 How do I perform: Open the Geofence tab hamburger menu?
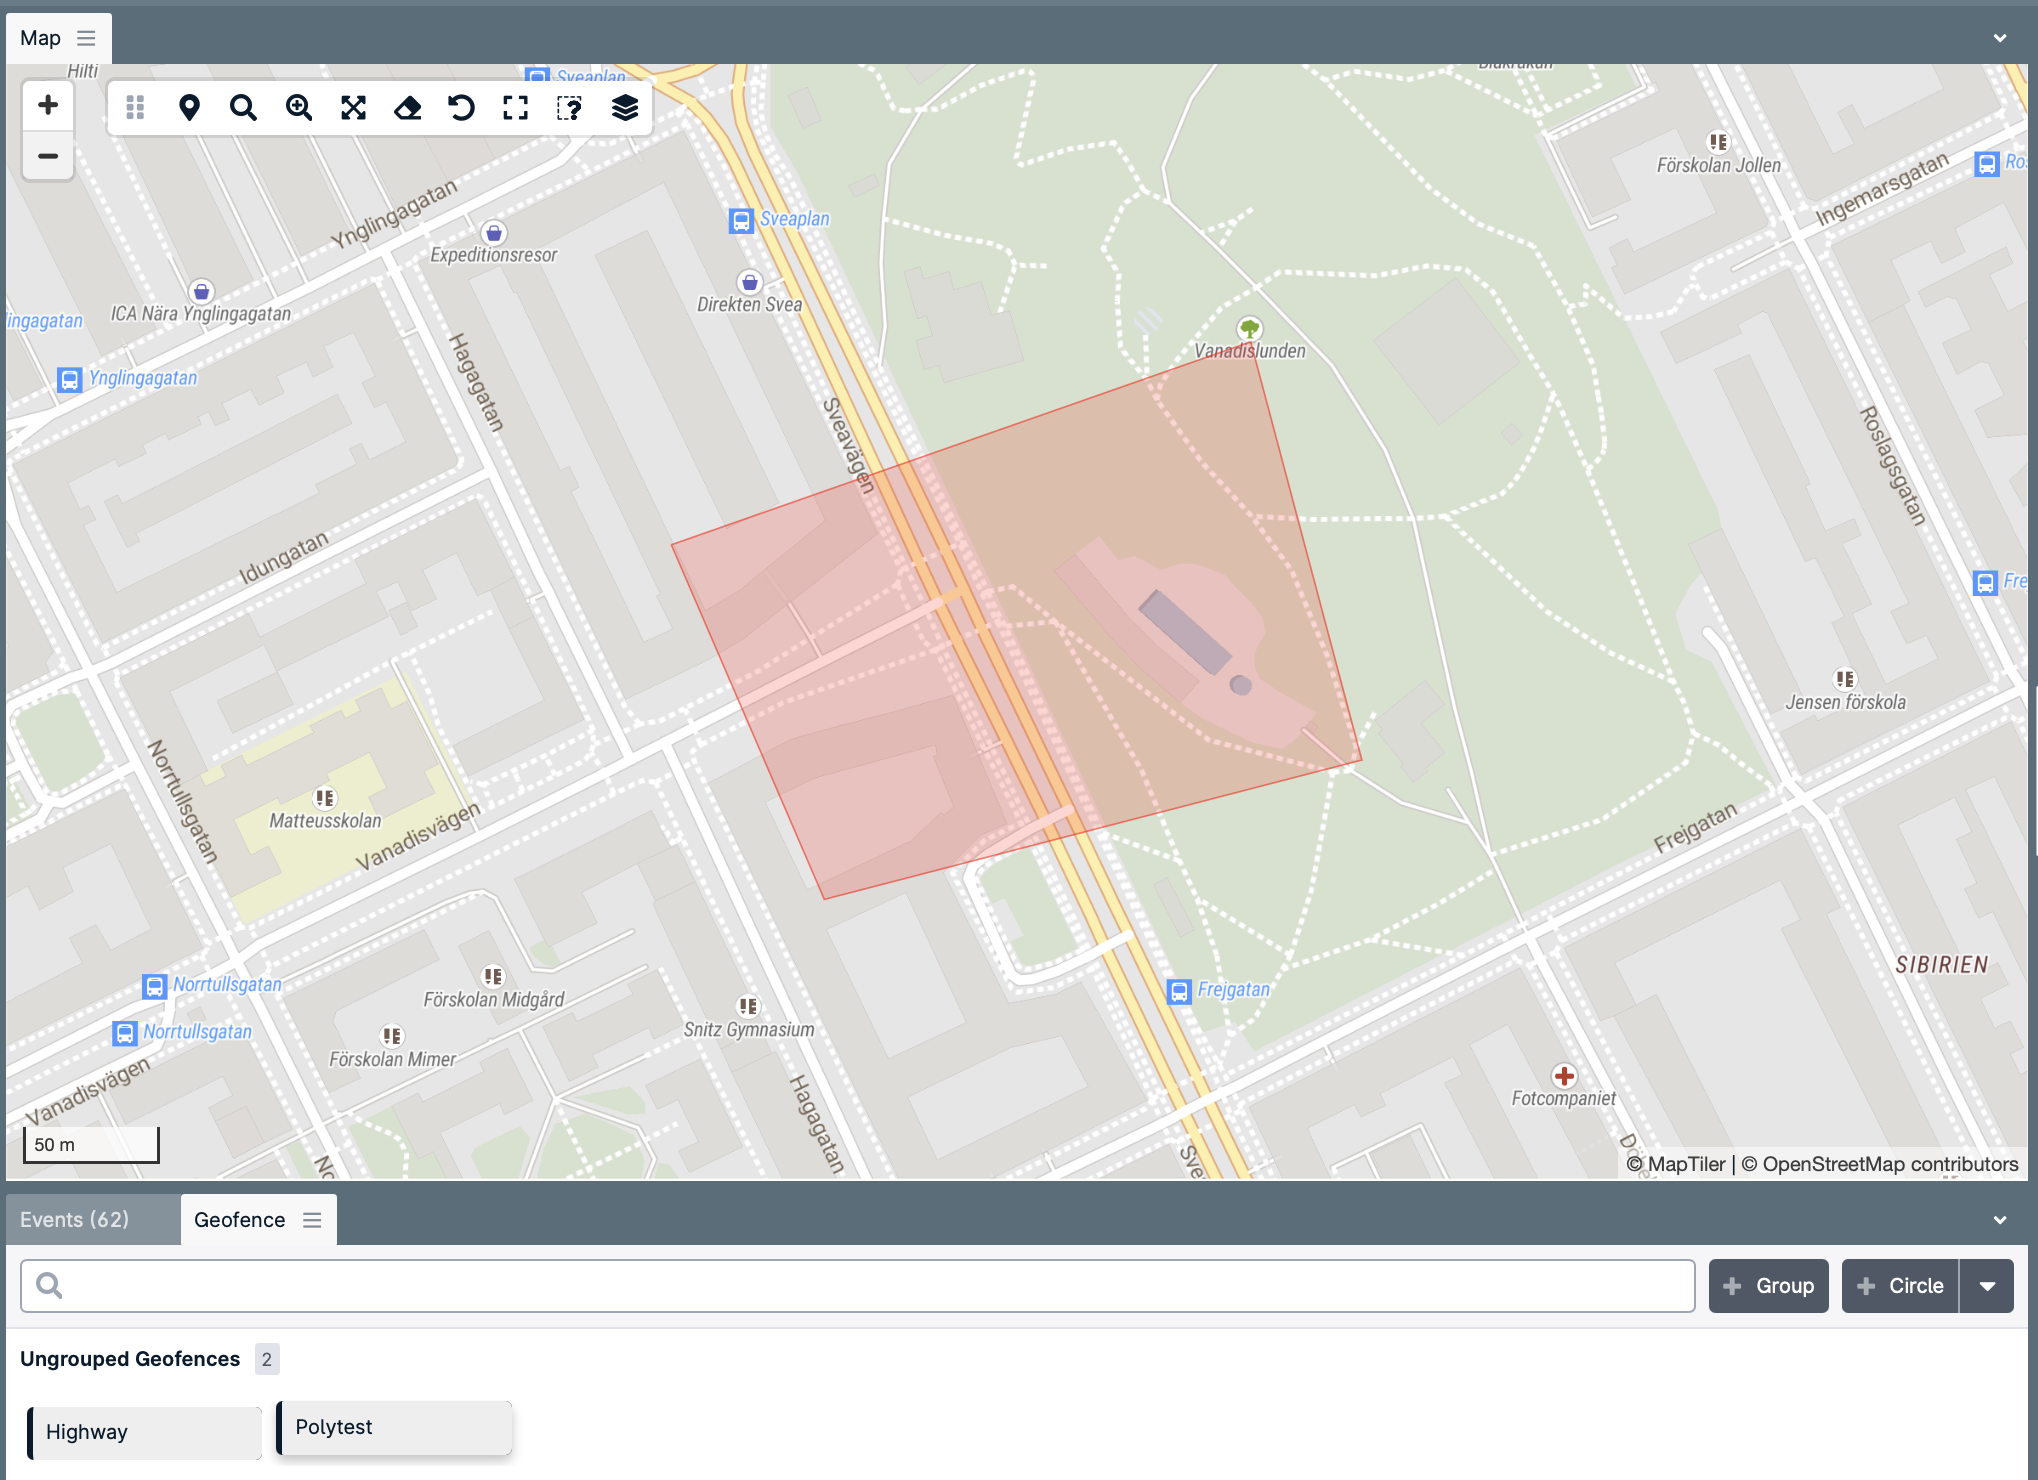click(312, 1220)
